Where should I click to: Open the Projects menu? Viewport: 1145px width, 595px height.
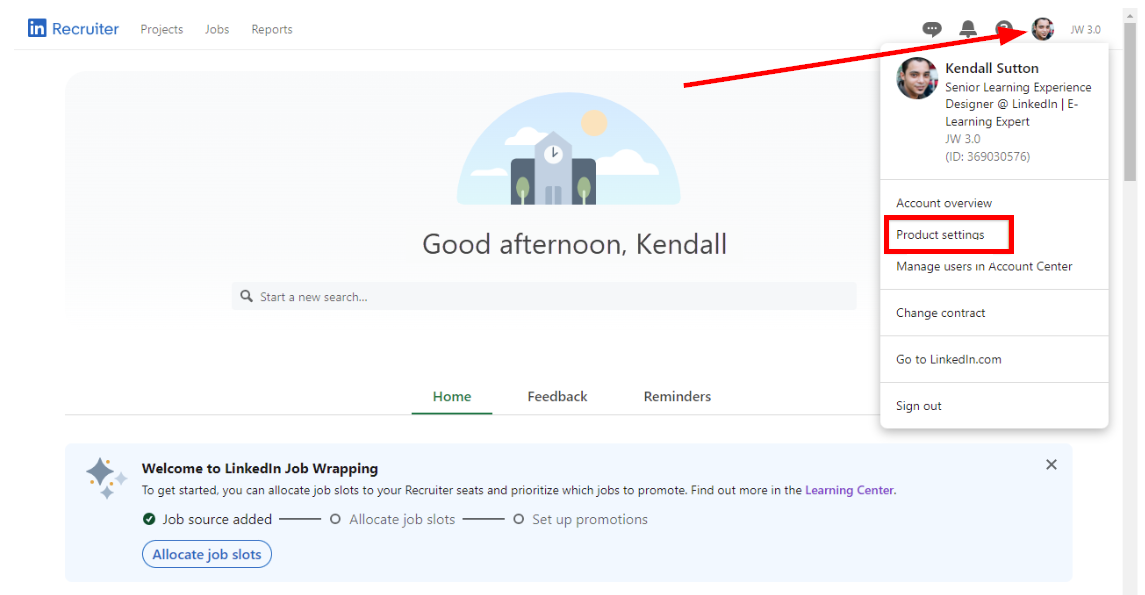(x=161, y=29)
